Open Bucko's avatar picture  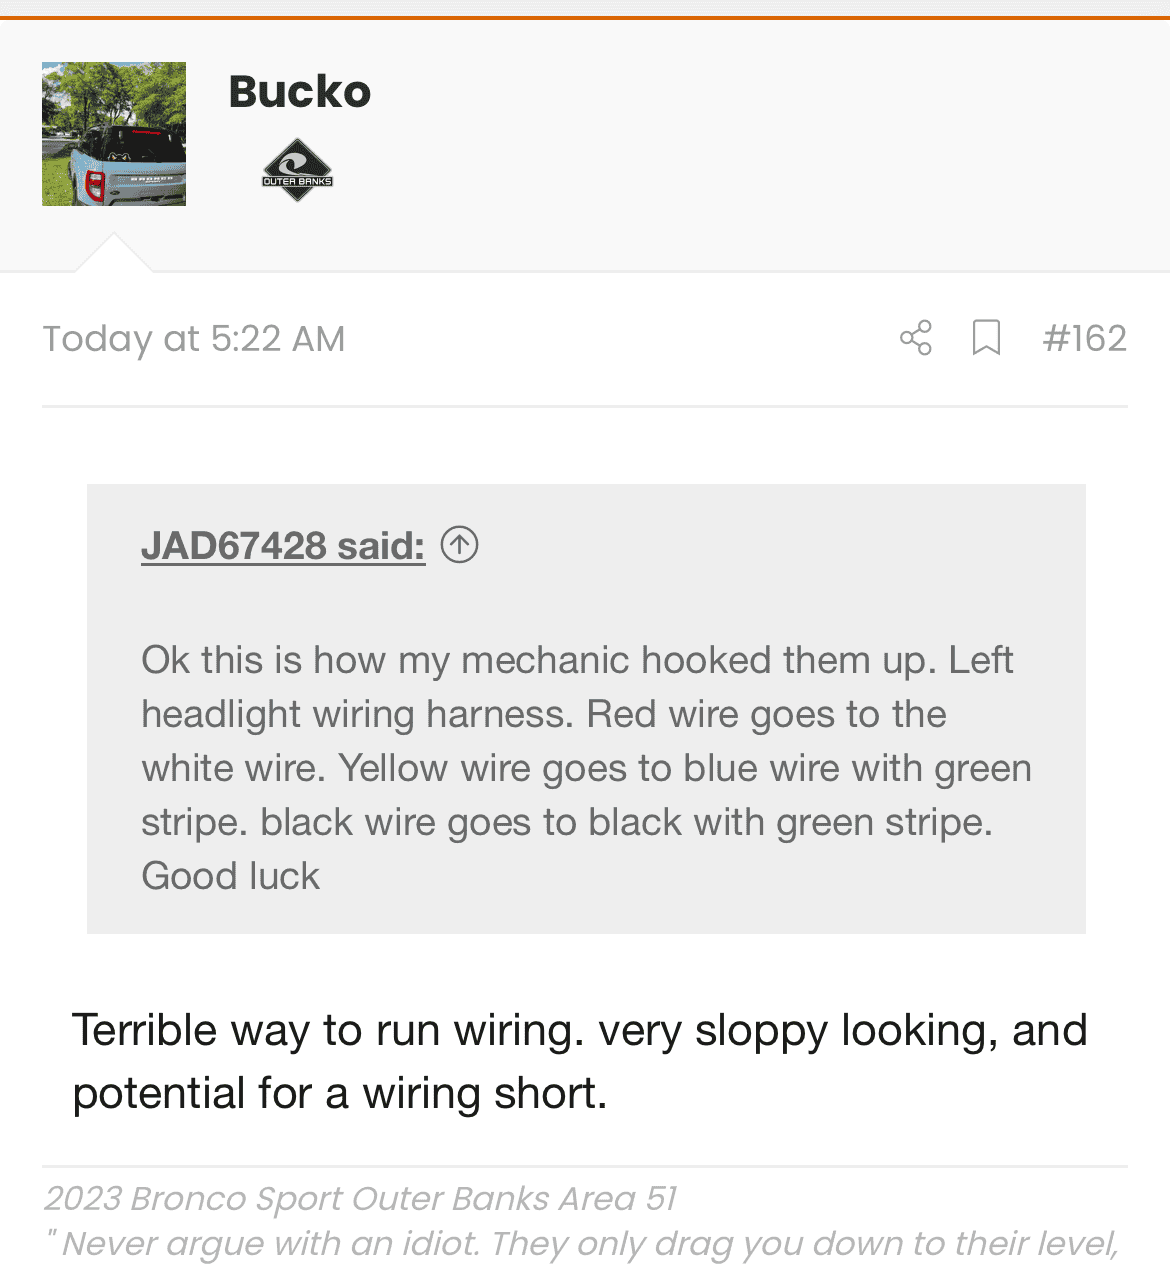(x=114, y=134)
